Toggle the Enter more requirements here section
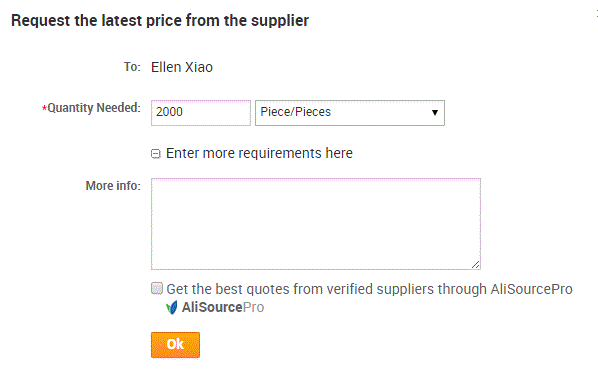Image resolution: width=598 pixels, height=376 pixels. [259, 153]
